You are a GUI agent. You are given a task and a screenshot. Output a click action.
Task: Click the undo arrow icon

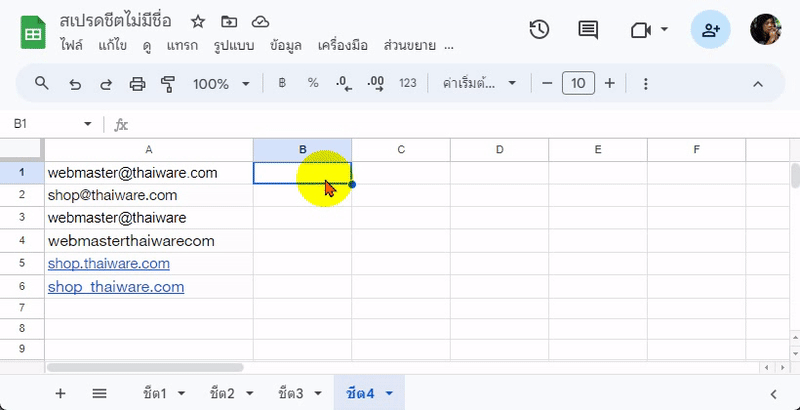coord(74,84)
